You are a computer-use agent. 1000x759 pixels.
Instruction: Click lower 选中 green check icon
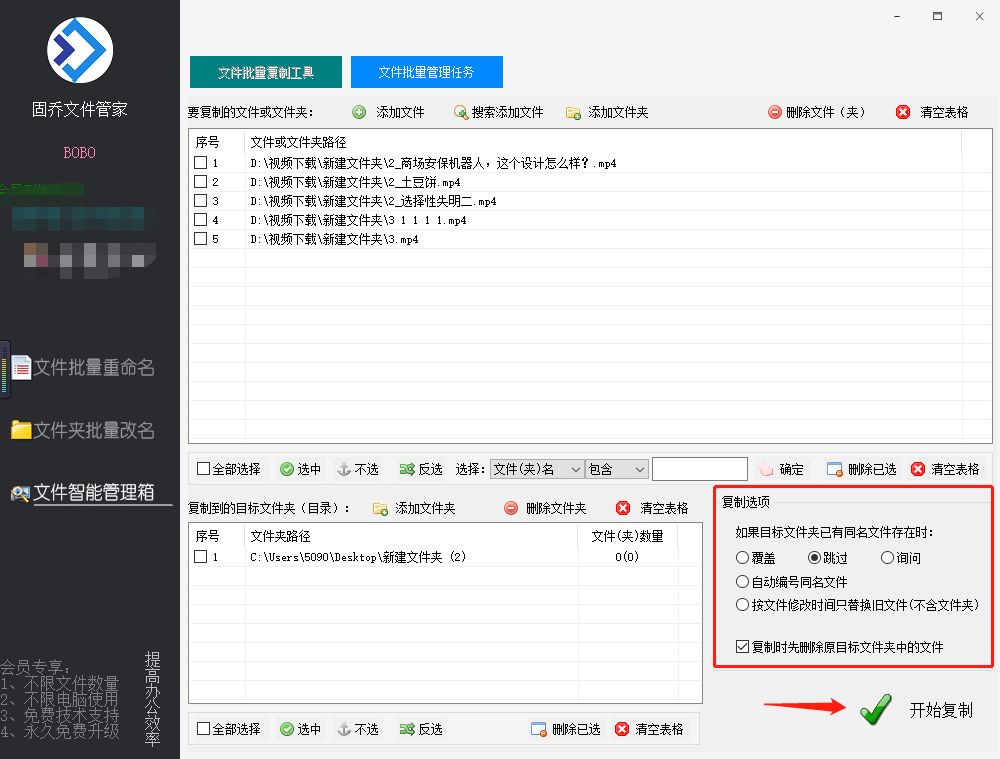[x=287, y=729]
